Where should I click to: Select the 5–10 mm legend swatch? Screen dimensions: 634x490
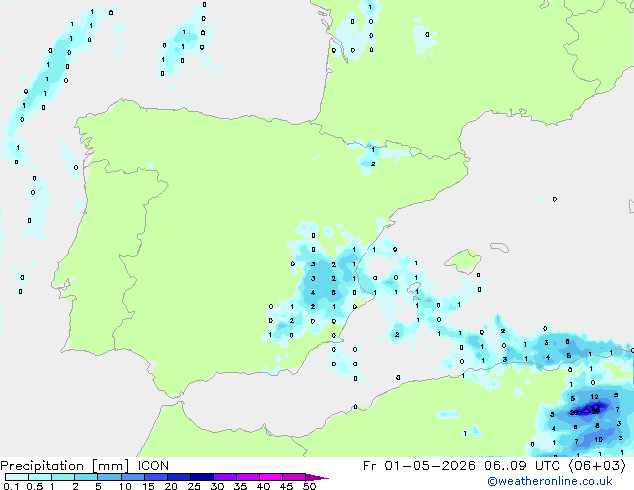pyautogui.click(x=109, y=477)
